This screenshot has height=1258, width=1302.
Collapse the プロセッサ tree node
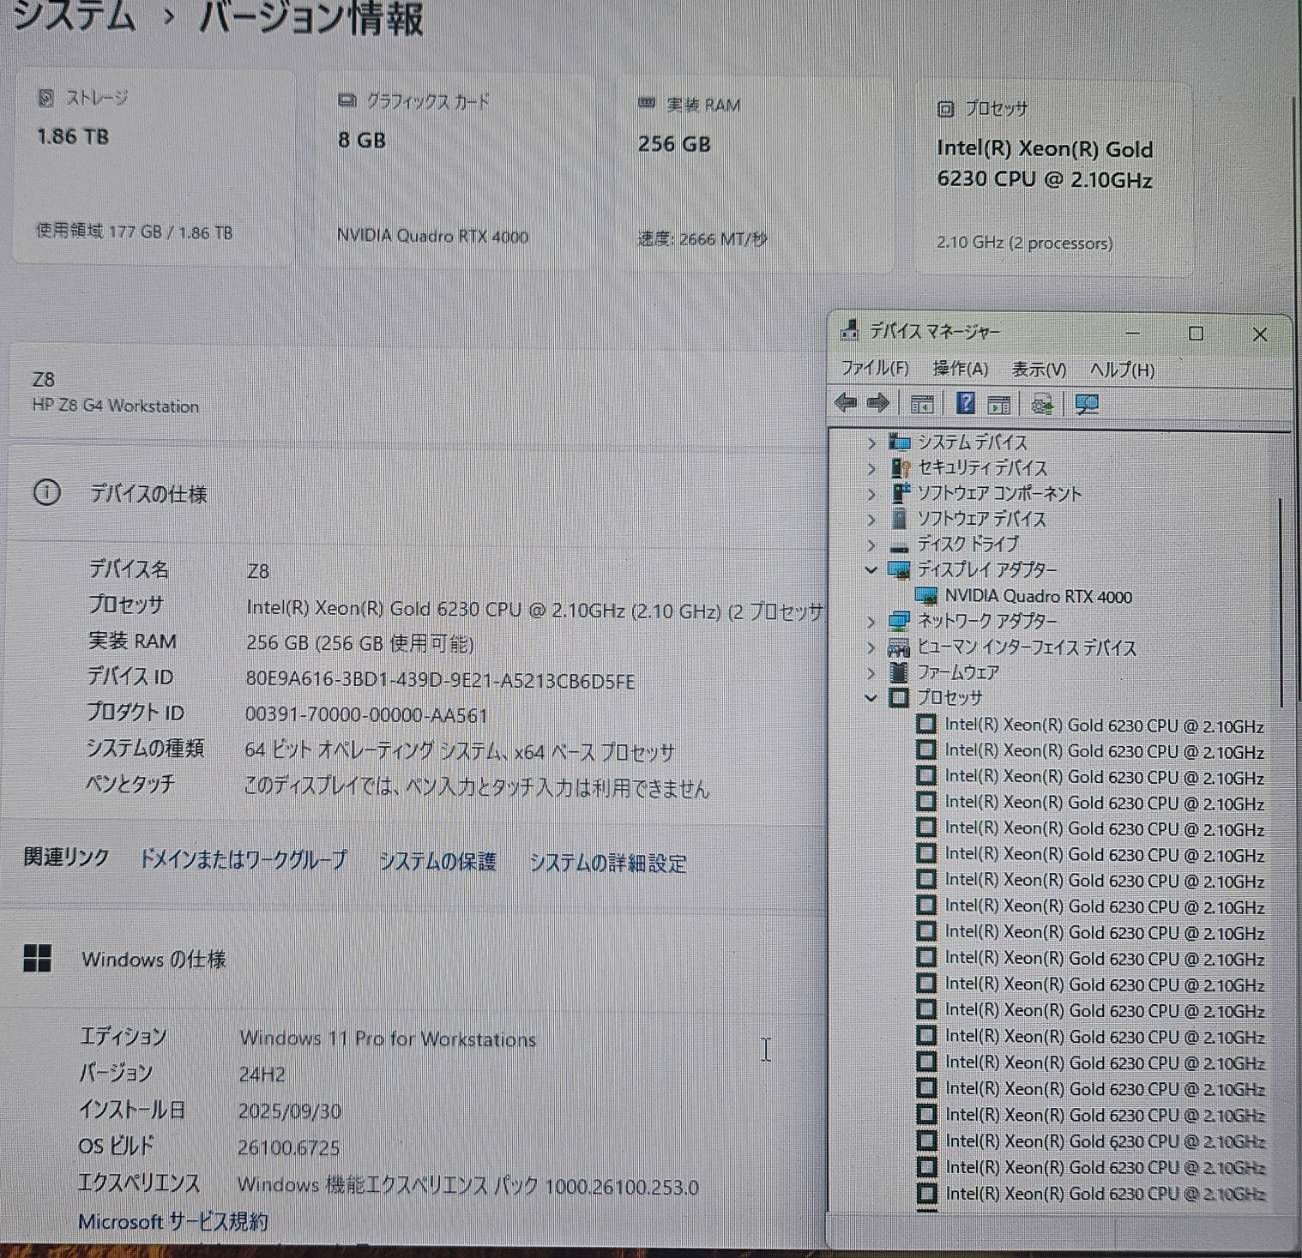[x=871, y=698]
